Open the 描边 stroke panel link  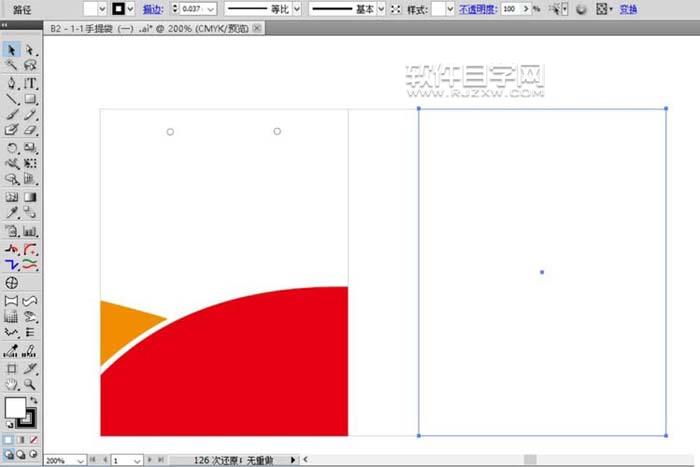pyautogui.click(x=153, y=9)
